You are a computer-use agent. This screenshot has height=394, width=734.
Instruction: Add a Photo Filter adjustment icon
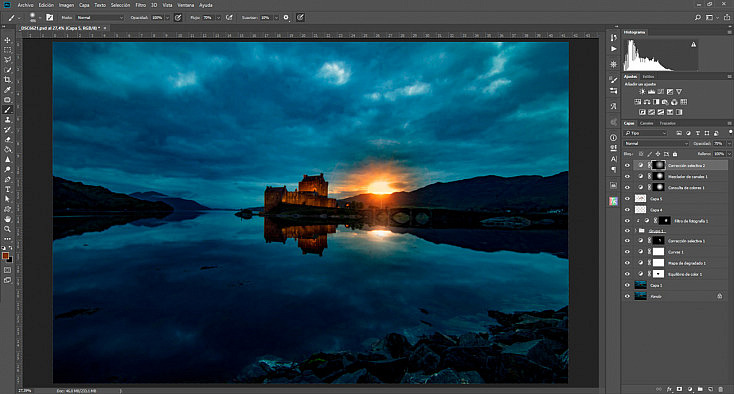coord(665,102)
